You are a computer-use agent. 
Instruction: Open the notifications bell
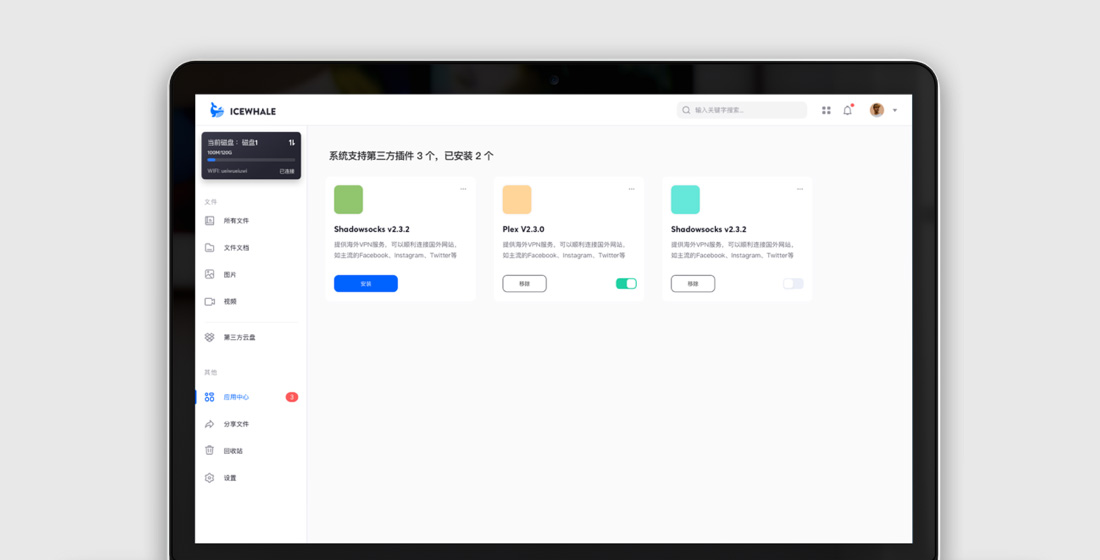[x=847, y=110]
